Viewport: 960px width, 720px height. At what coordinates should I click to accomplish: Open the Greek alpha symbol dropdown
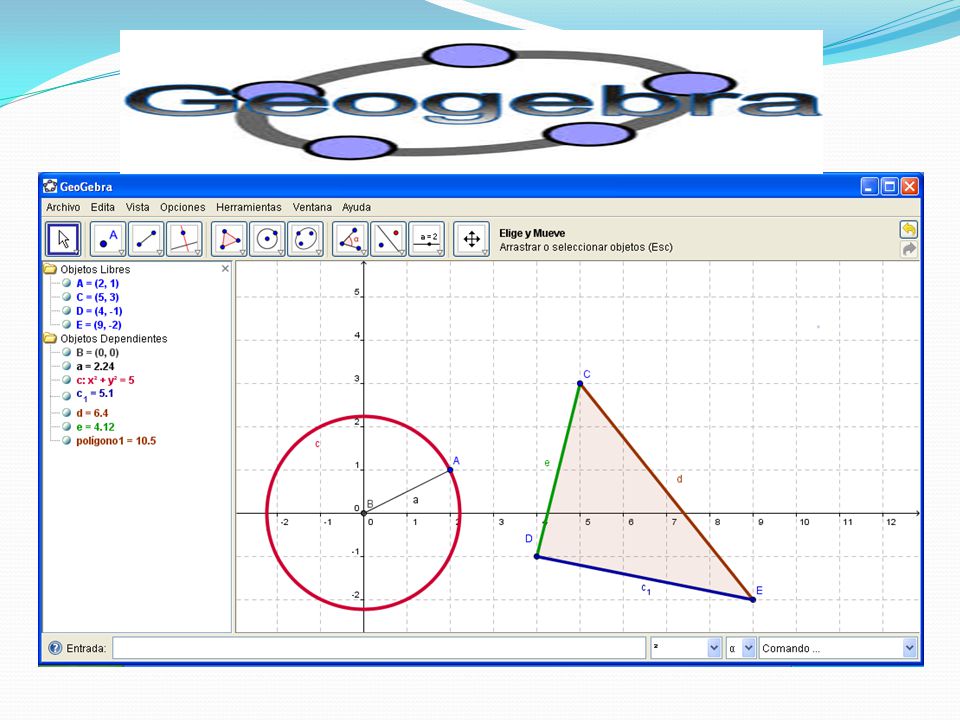click(748, 648)
